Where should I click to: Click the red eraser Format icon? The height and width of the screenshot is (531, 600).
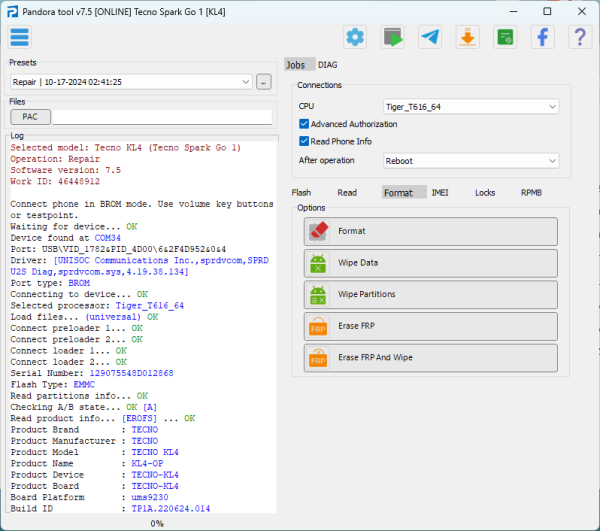318,231
